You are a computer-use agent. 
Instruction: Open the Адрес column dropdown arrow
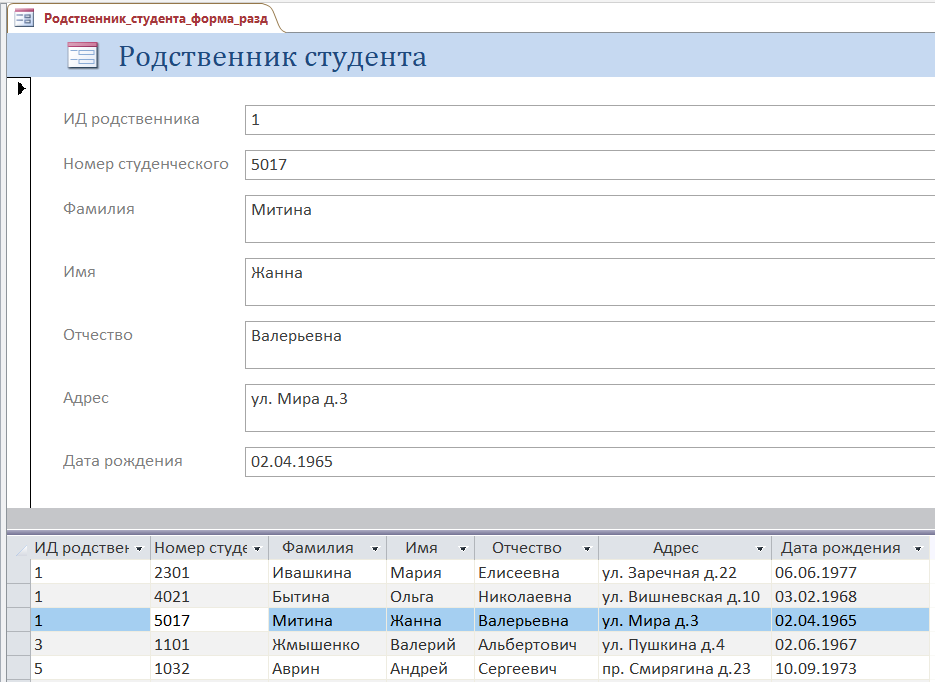[760, 548]
